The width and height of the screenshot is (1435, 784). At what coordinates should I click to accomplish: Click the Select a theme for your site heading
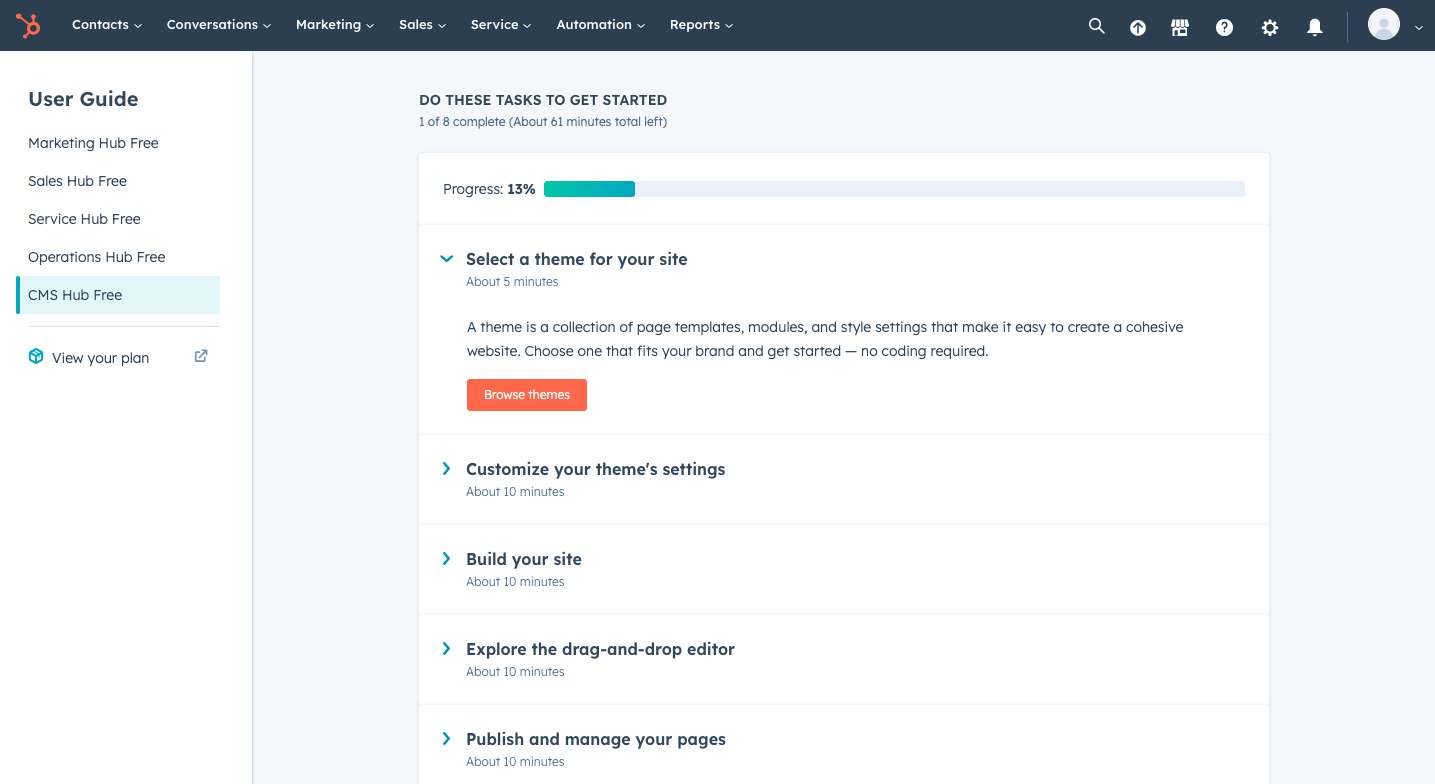pyautogui.click(x=577, y=259)
